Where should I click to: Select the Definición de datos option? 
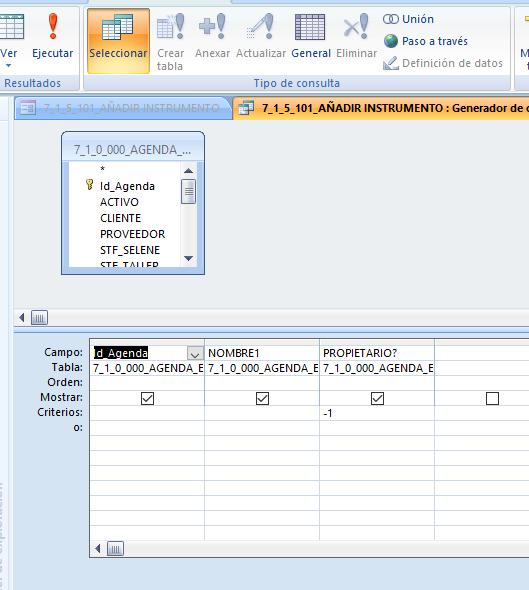[x=443, y=63]
